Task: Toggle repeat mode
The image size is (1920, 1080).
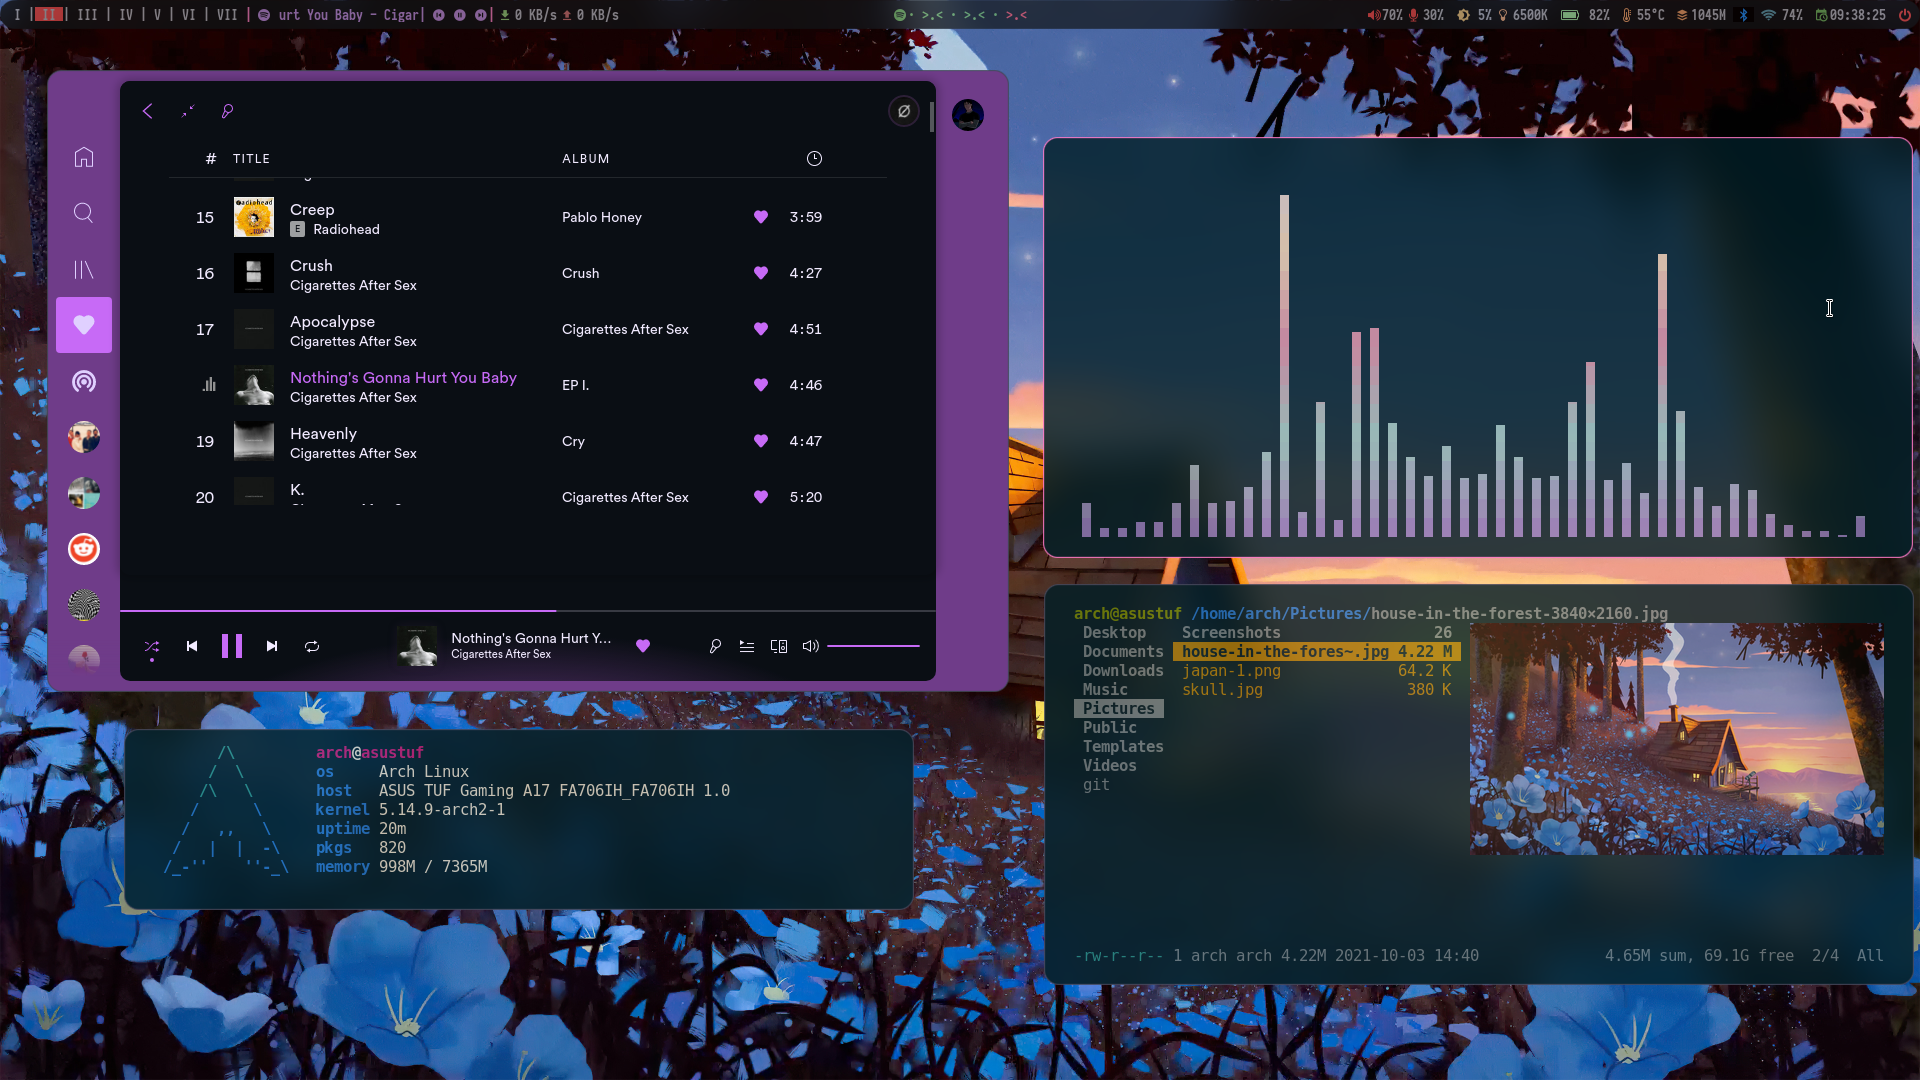Action: tap(312, 646)
